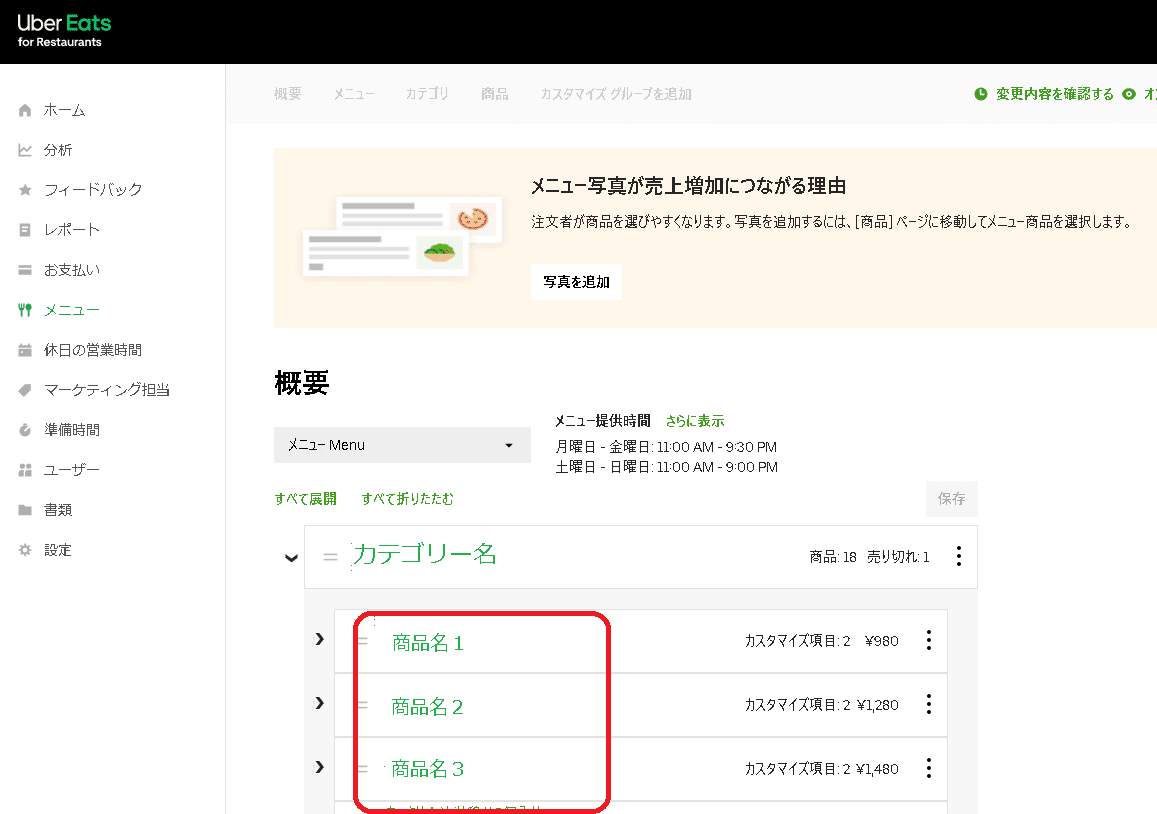Open the メニュー Menu dropdown
The height and width of the screenshot is (814, 1157).
(x=402, y=445)
